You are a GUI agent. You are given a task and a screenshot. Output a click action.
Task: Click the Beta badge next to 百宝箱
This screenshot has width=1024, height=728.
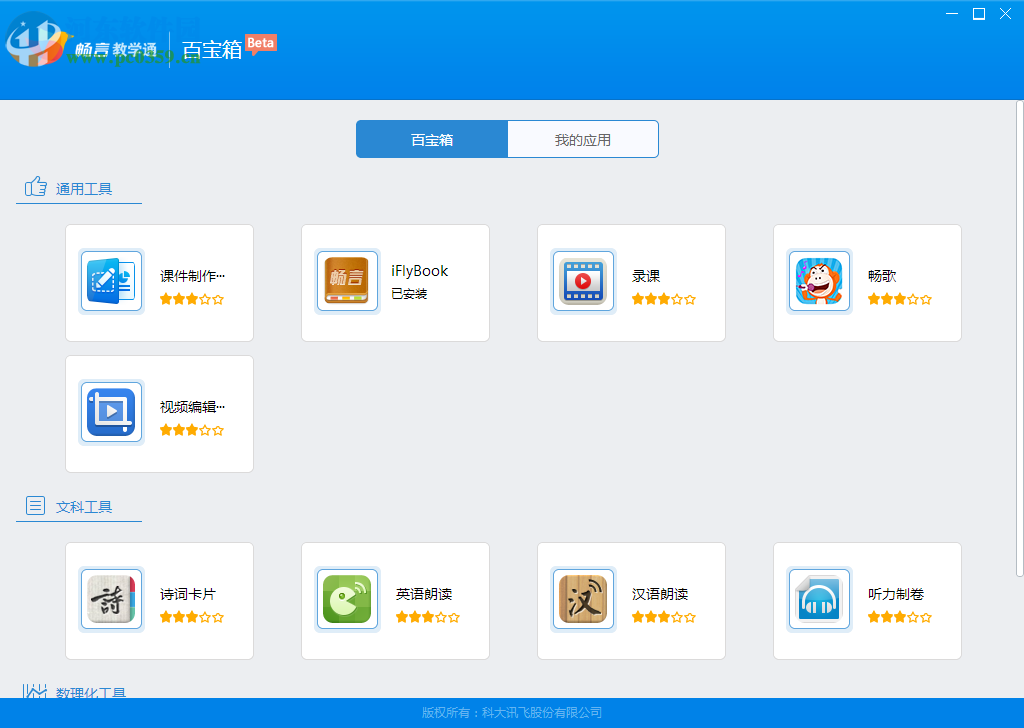click(x=260, y=44)
